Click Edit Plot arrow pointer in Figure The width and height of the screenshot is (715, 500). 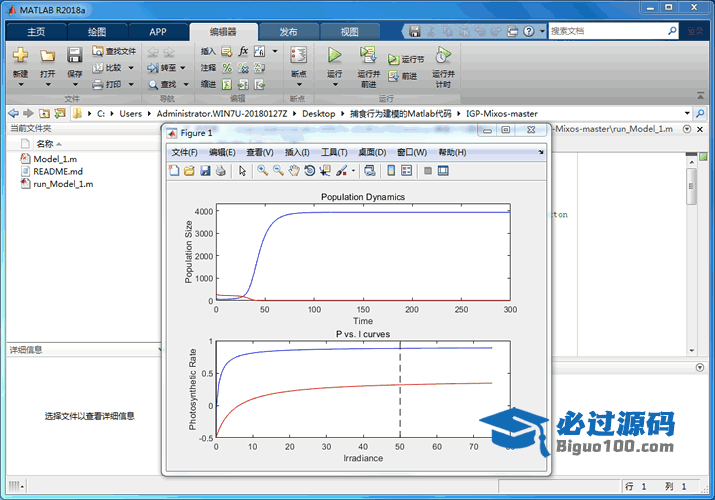click(242, 170)
